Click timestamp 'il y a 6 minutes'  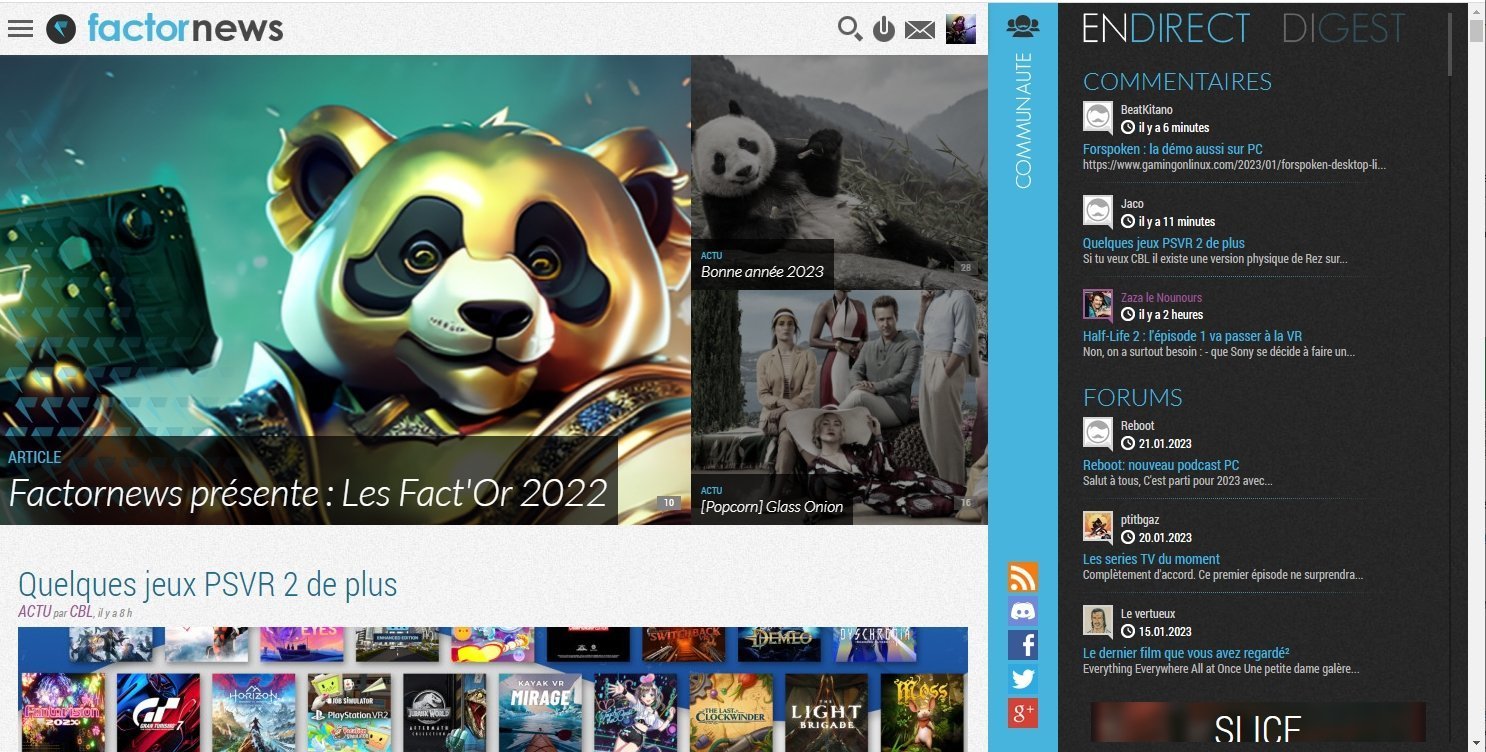tap(1173, 128)
